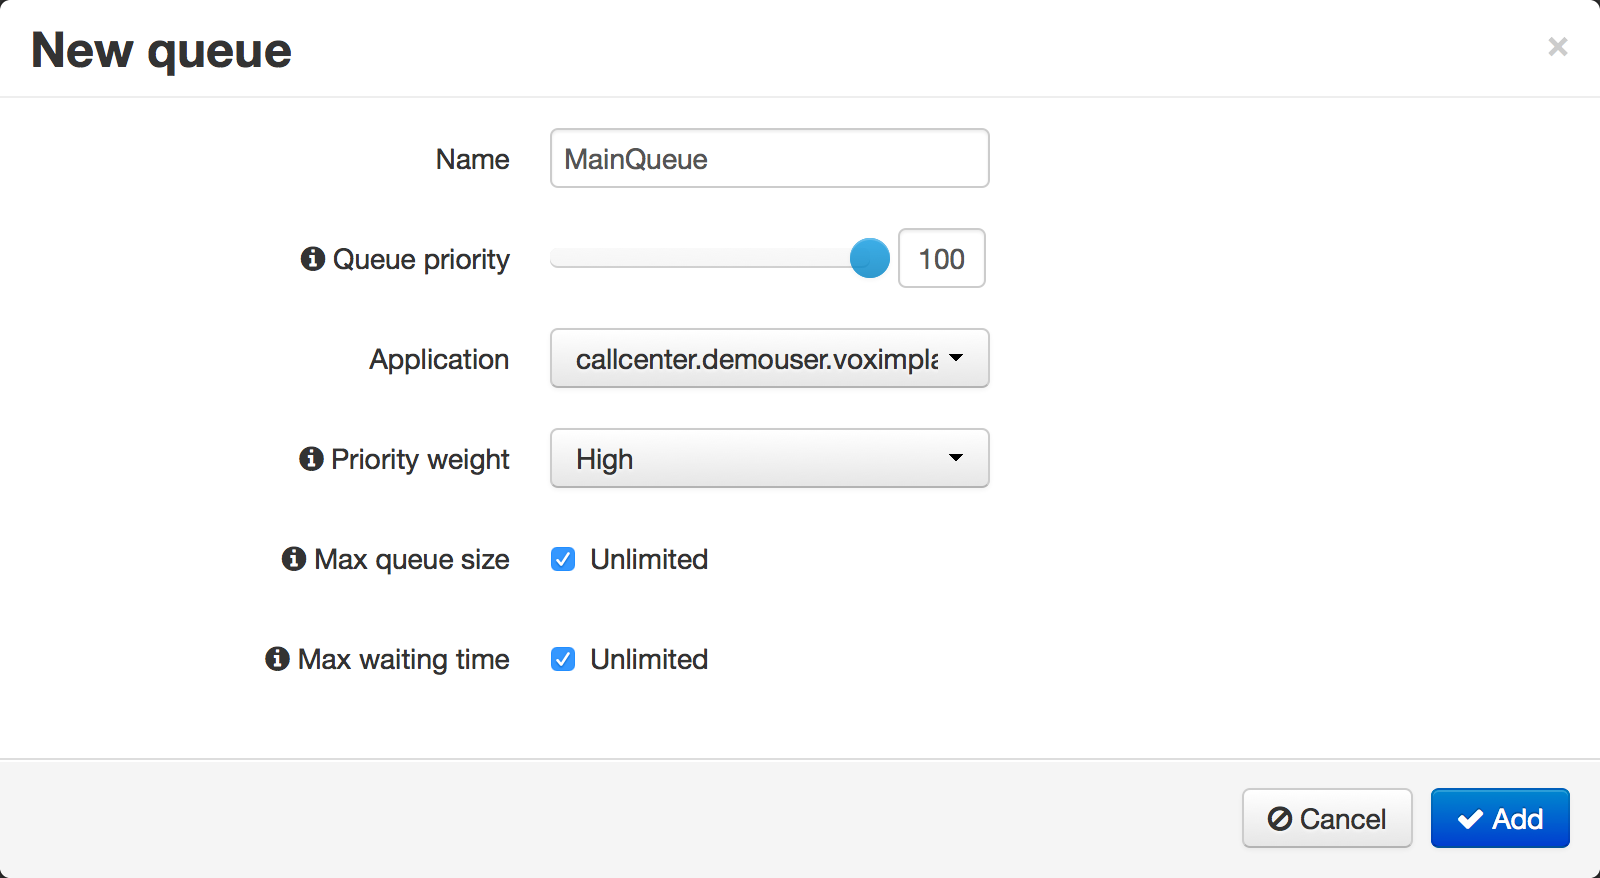Click the Priority weight info icon
This screenshot has width=1600, height=878.
click(x=311, y=459)
